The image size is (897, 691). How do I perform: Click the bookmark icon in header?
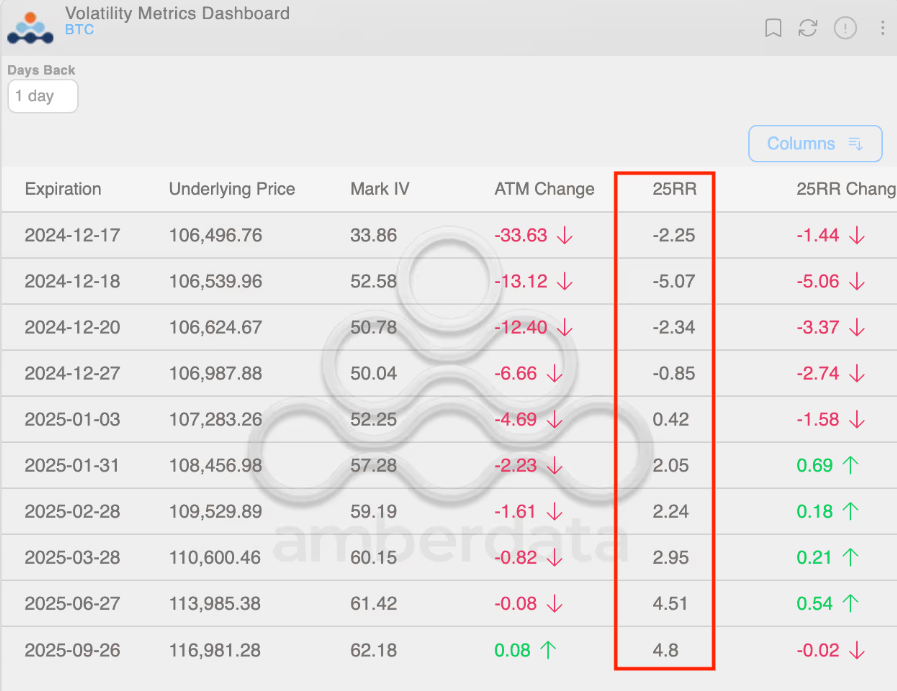tap(773, 27)
